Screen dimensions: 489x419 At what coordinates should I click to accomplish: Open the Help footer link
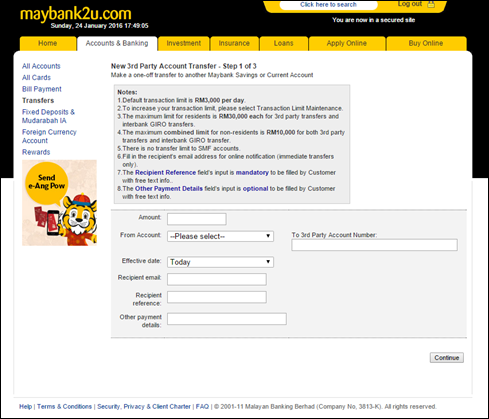[x=26, y=407]
